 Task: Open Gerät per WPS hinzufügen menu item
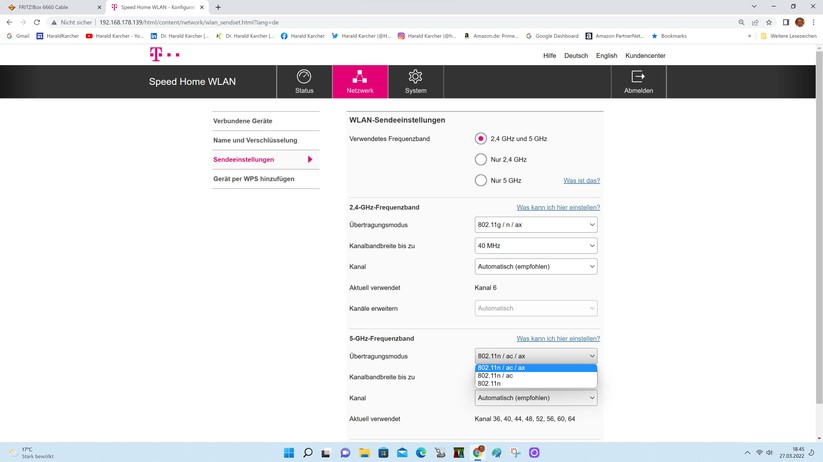[266, 179]
